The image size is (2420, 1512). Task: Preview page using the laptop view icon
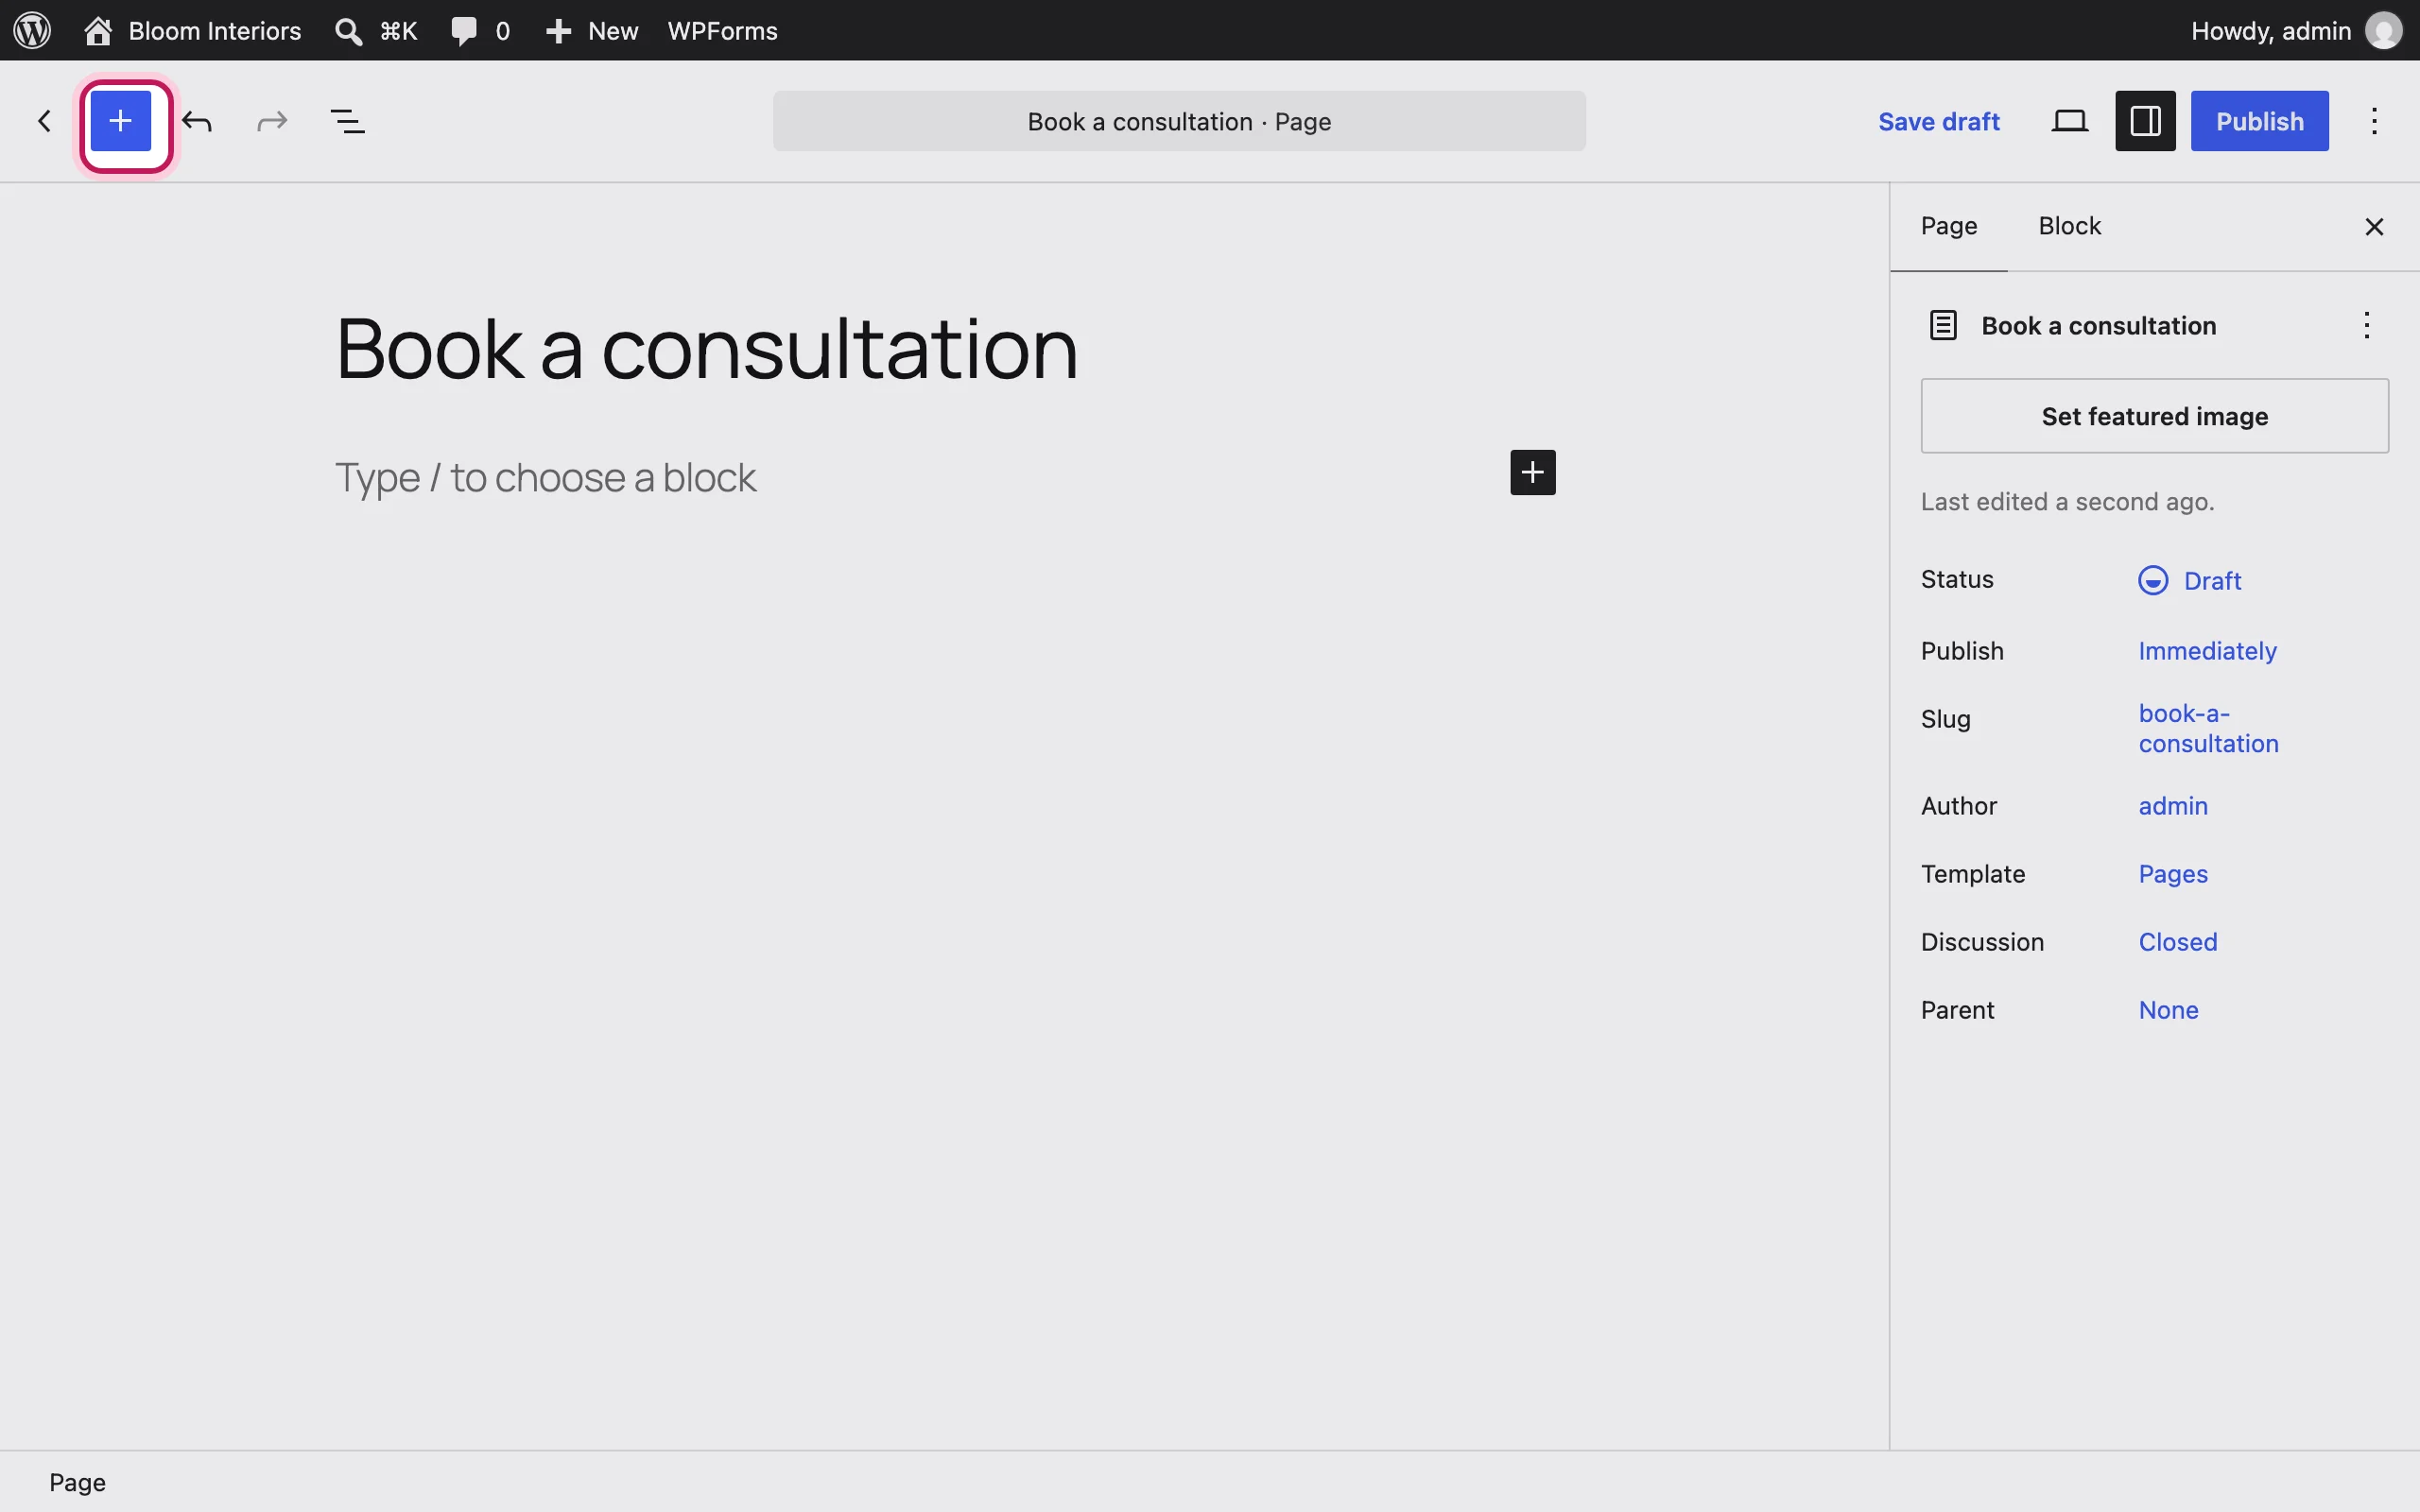(2070, 121)
